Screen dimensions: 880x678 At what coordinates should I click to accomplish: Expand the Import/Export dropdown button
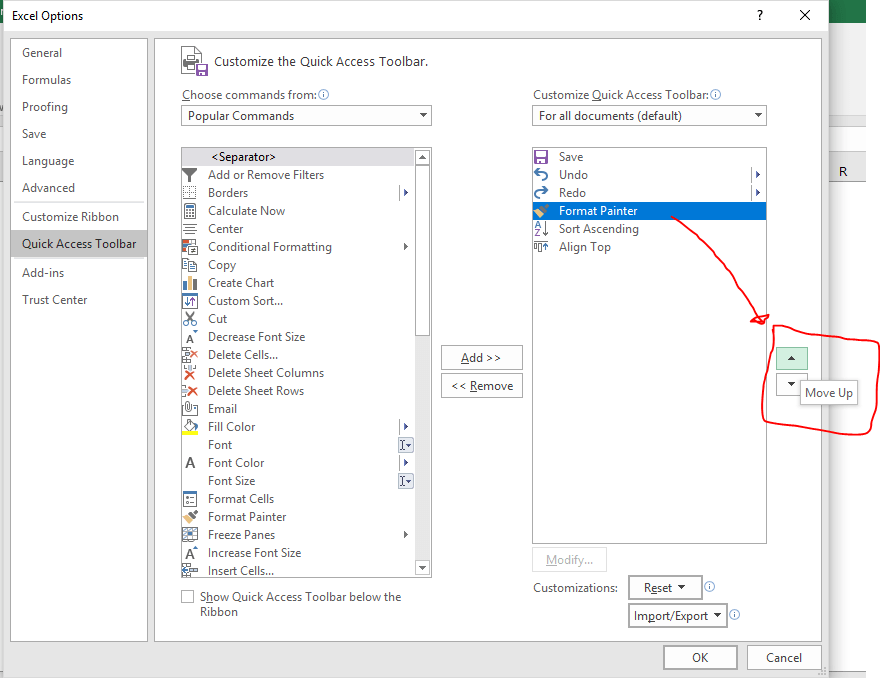(x=677, y=616)
